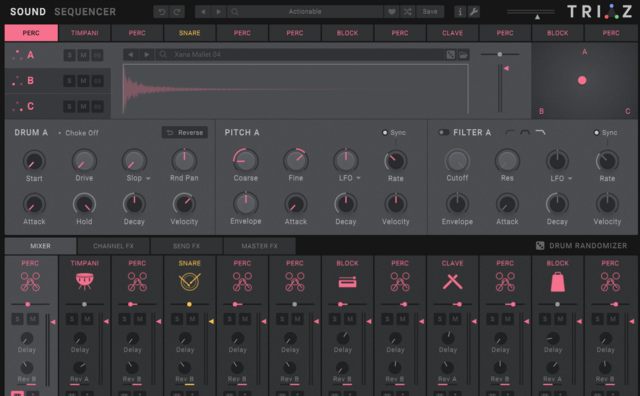Screen dimensions: 640x396
Task: Open CHANNEL FX tab
Action: [113, 246]
